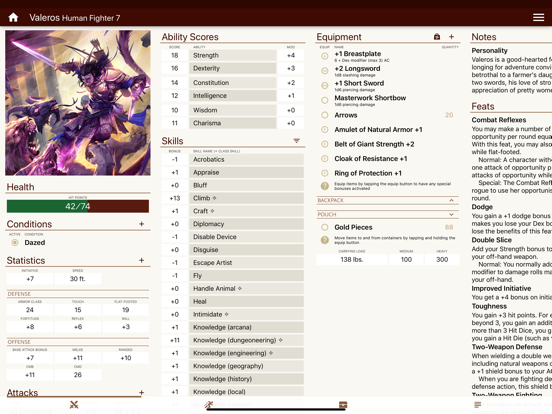Open the Acrobatics skill
The image size is (552, 414).
(246, 159)
